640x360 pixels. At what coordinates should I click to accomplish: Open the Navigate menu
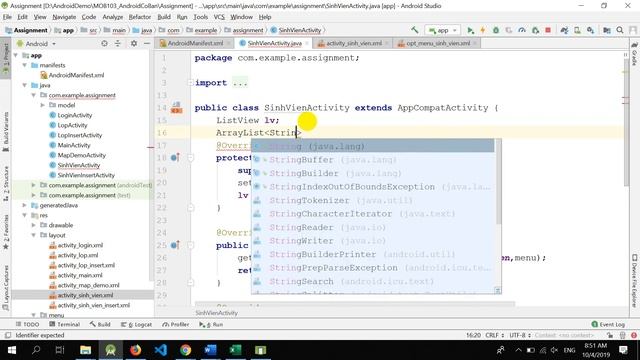tap(64, 17)
